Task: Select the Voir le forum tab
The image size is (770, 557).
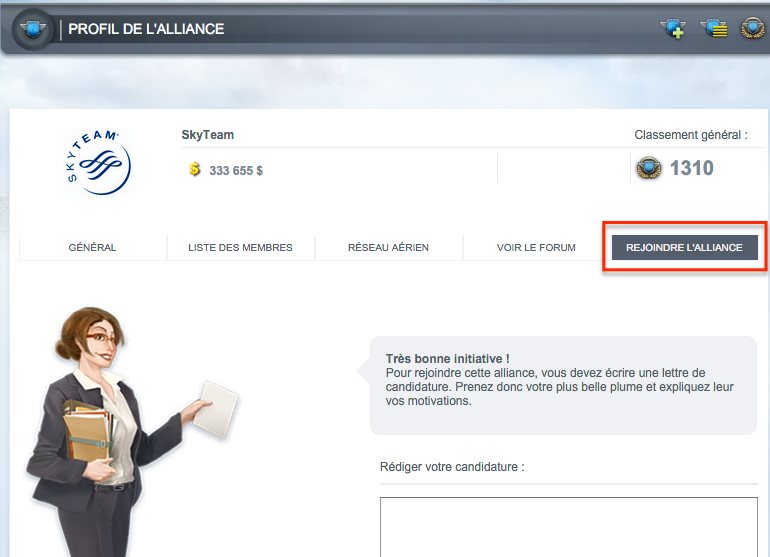Action: pyautogui.click(x=536, y=248)
